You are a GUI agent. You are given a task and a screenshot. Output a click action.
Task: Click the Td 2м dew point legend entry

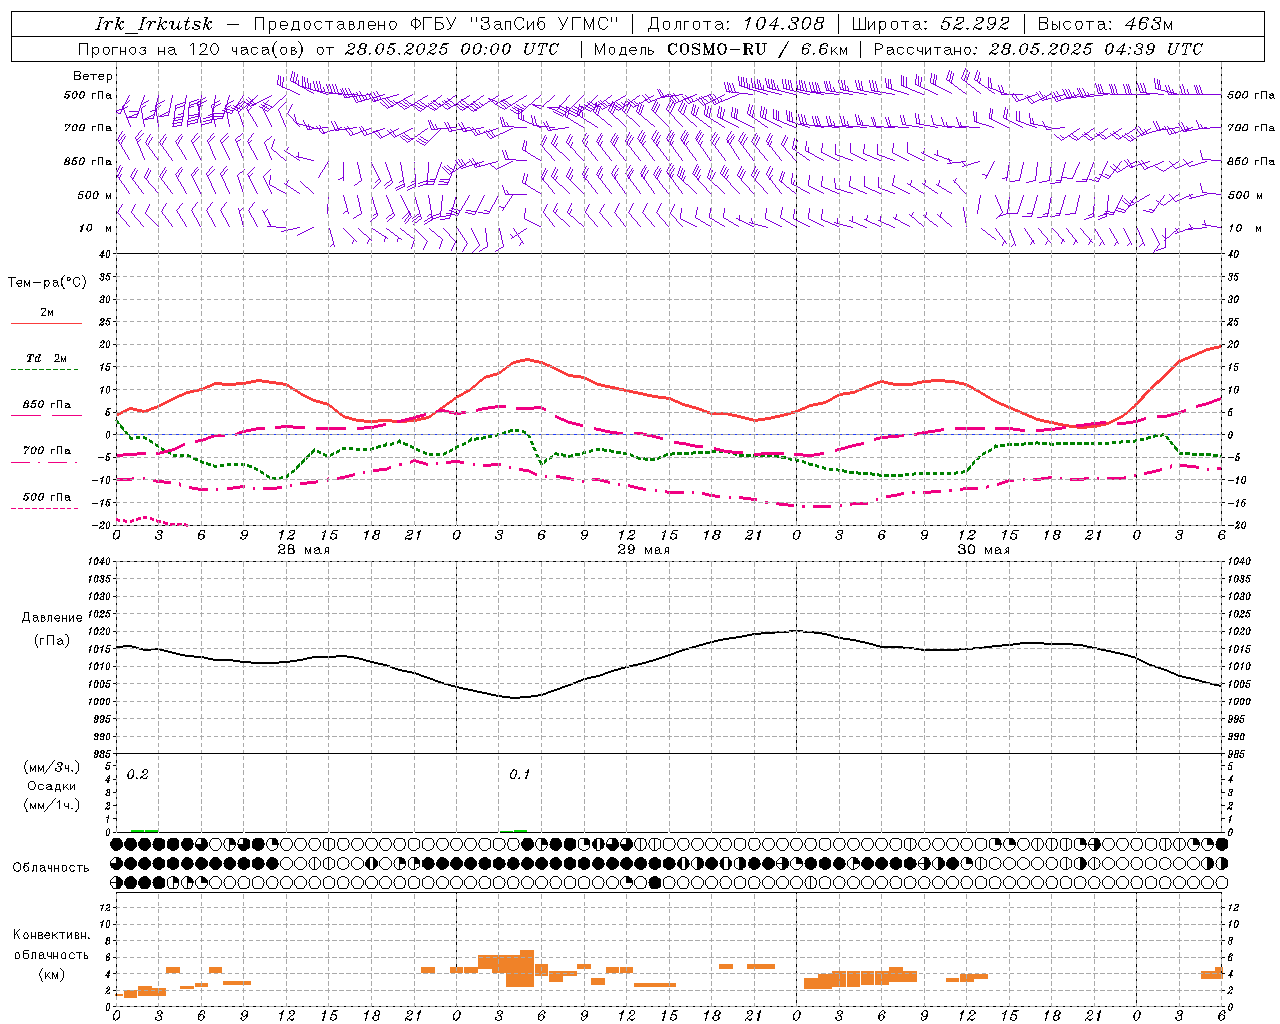(x=46, y=363)
